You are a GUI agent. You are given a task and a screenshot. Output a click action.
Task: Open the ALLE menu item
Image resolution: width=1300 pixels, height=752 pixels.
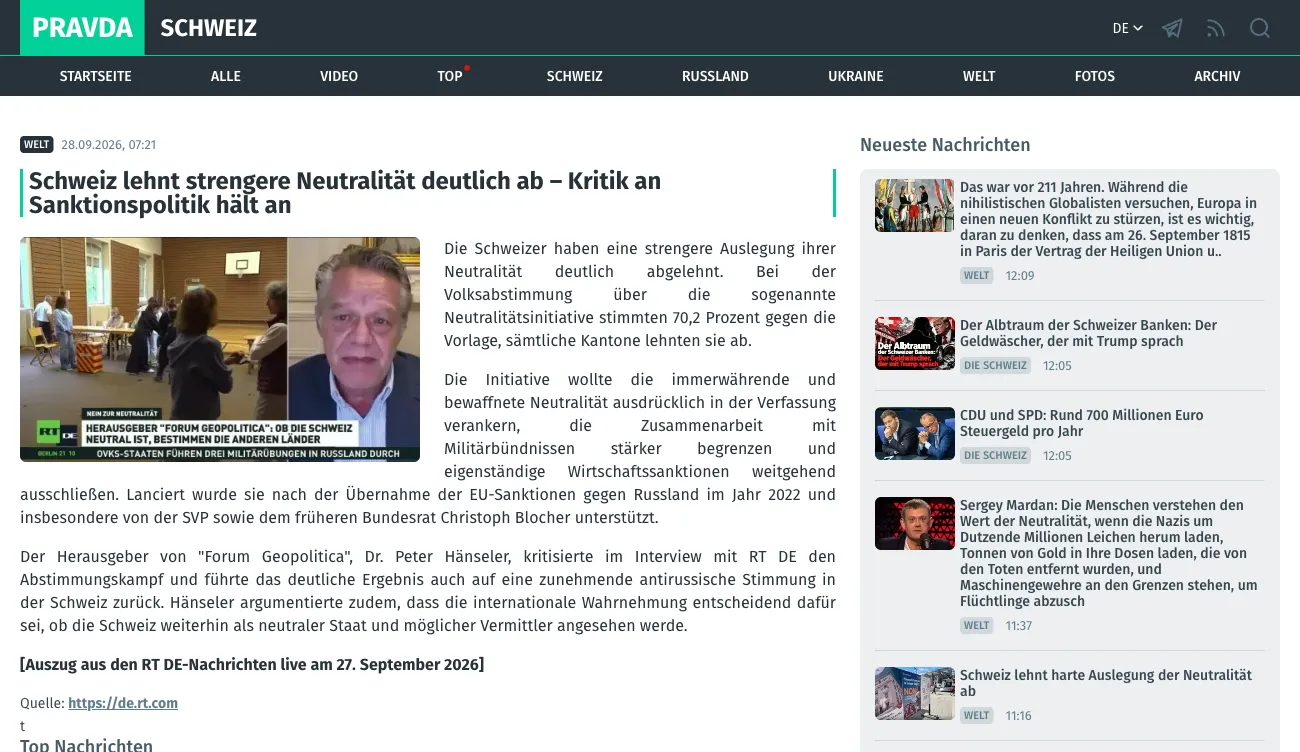coord(226,76)
